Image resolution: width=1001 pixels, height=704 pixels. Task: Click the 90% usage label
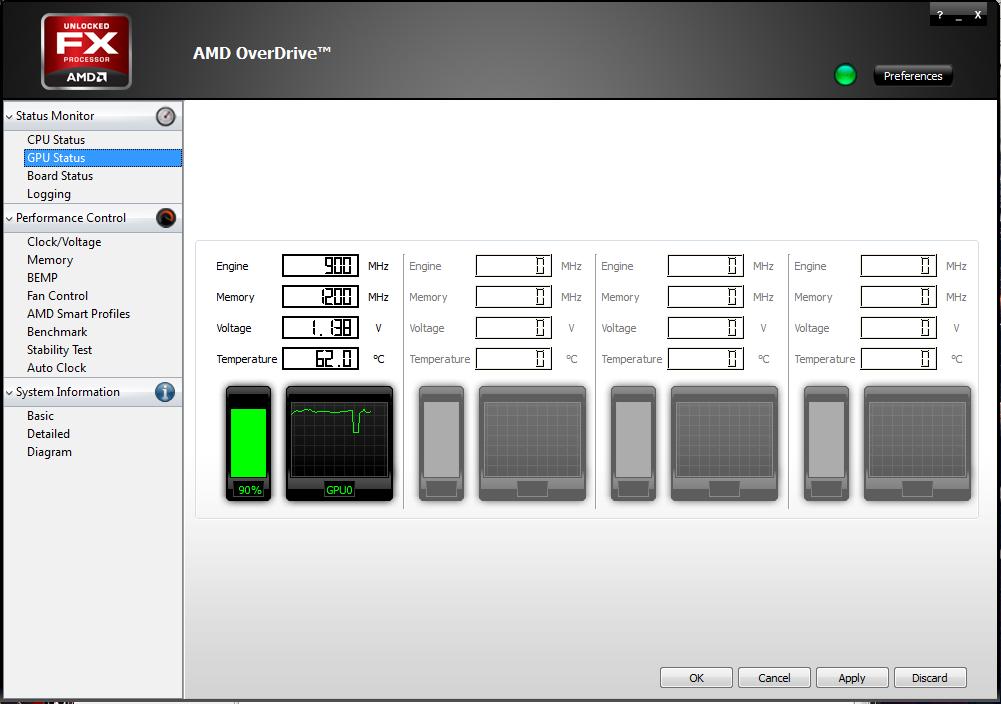tap(250, 490)
